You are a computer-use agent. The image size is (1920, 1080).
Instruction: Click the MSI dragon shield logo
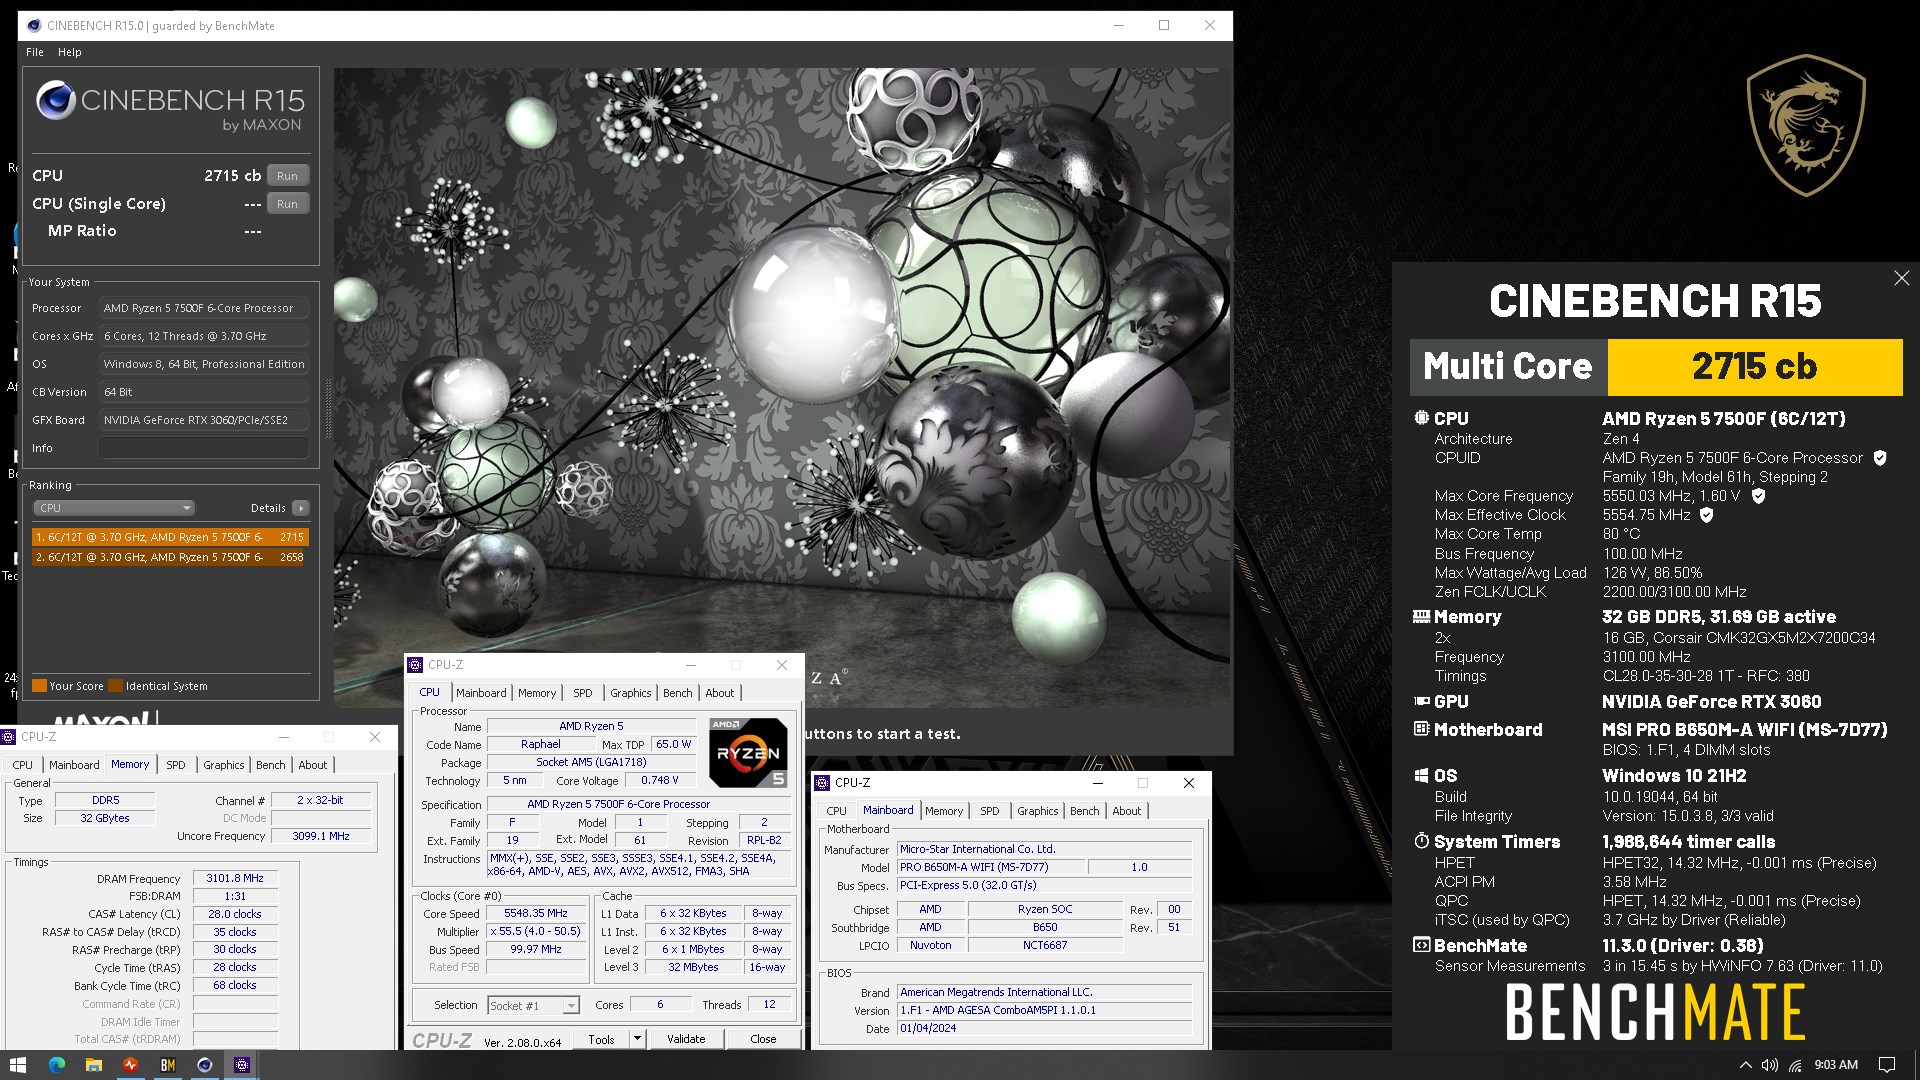pyautogui.click(x=1806, y=126)
